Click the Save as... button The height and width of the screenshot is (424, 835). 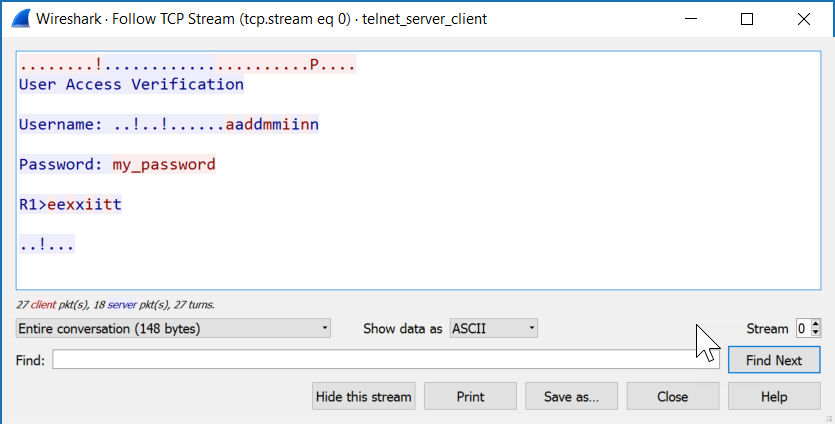tap(571, 397)
